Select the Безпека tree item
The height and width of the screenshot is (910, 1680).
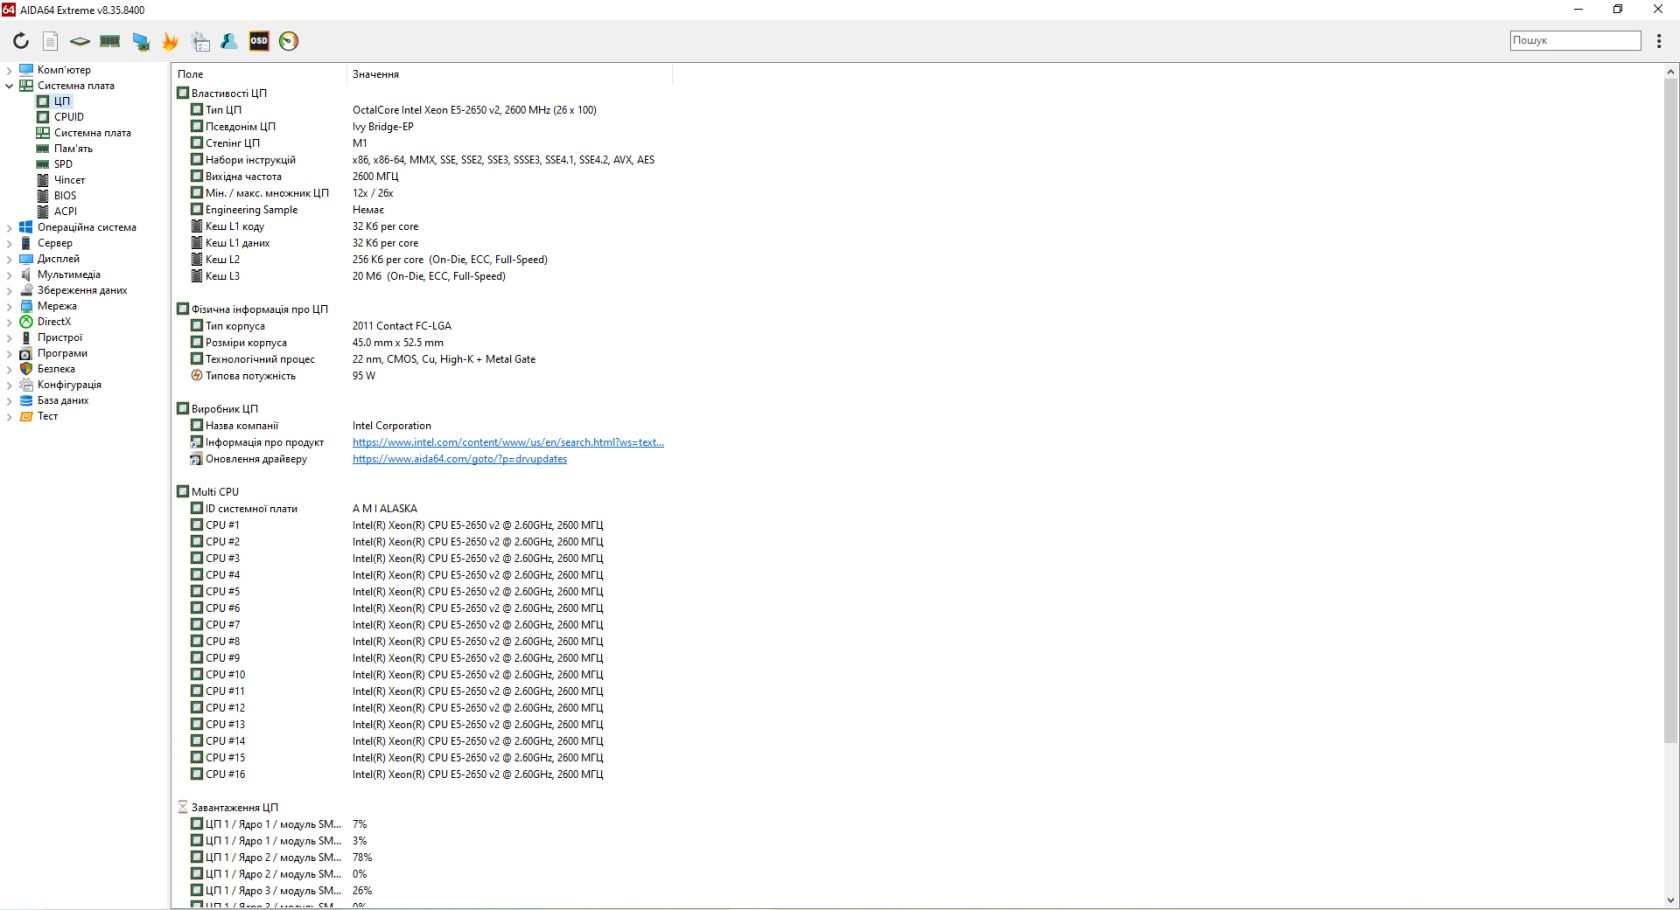(x=56, y=369)
